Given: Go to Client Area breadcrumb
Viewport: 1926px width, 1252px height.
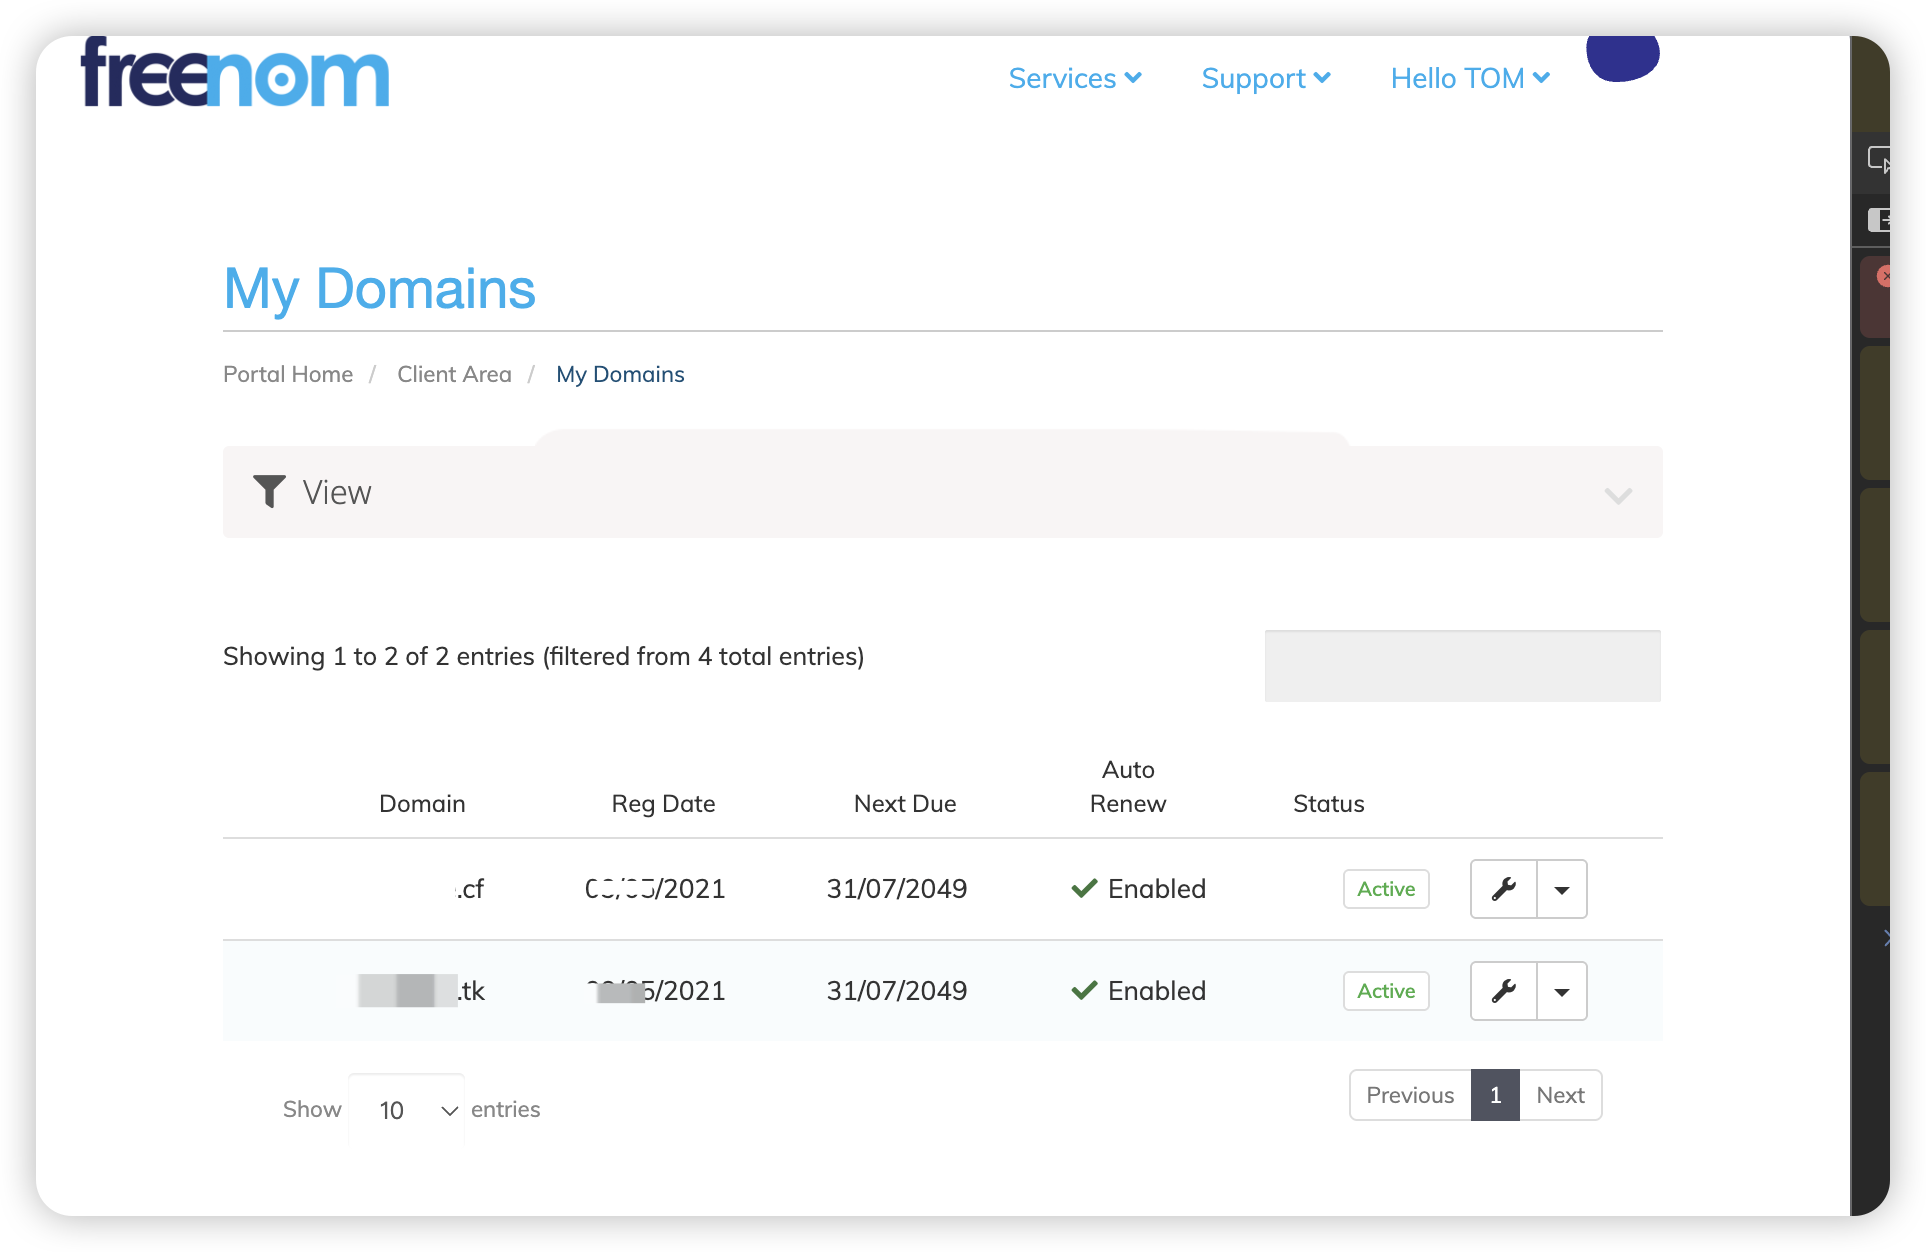Looking at the screenshot, I should 454,374.
